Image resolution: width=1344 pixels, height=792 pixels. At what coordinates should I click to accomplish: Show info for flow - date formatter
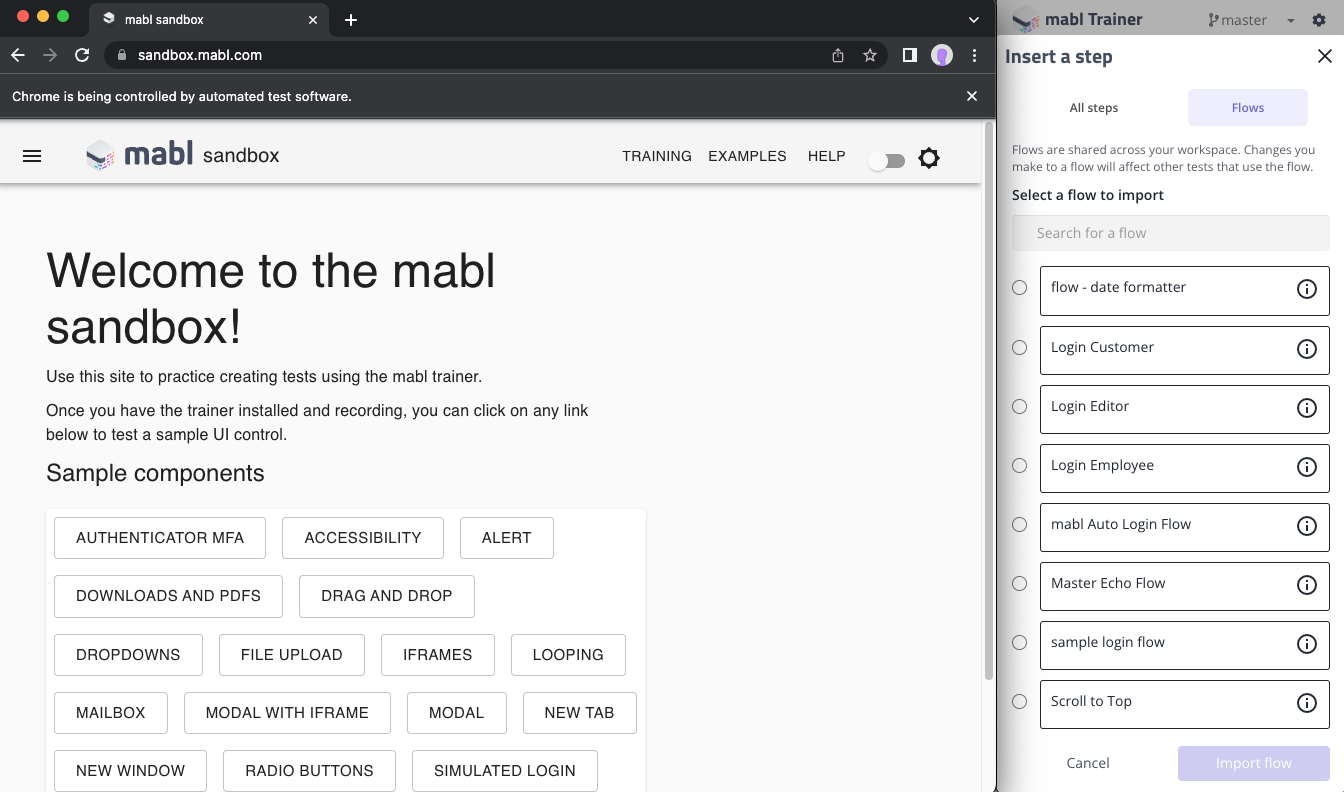point(1306,289)
